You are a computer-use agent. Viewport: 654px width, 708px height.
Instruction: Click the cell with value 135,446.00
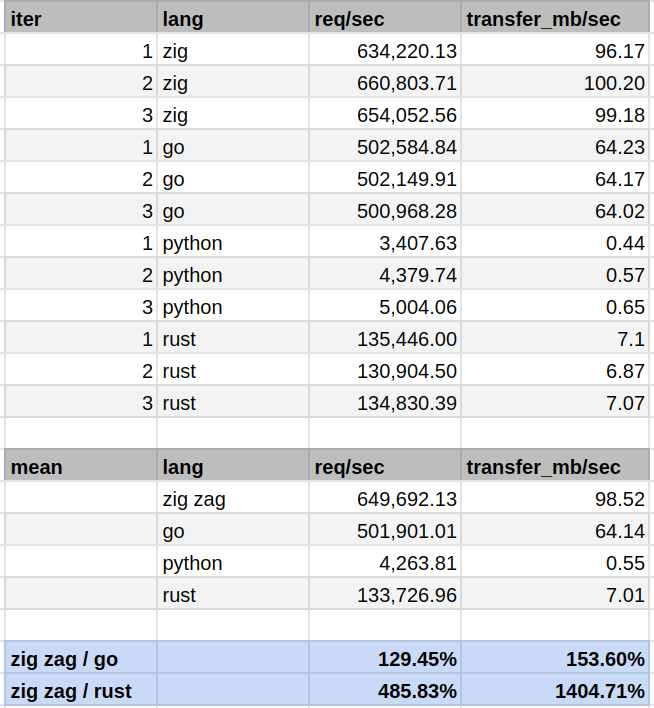384,339
